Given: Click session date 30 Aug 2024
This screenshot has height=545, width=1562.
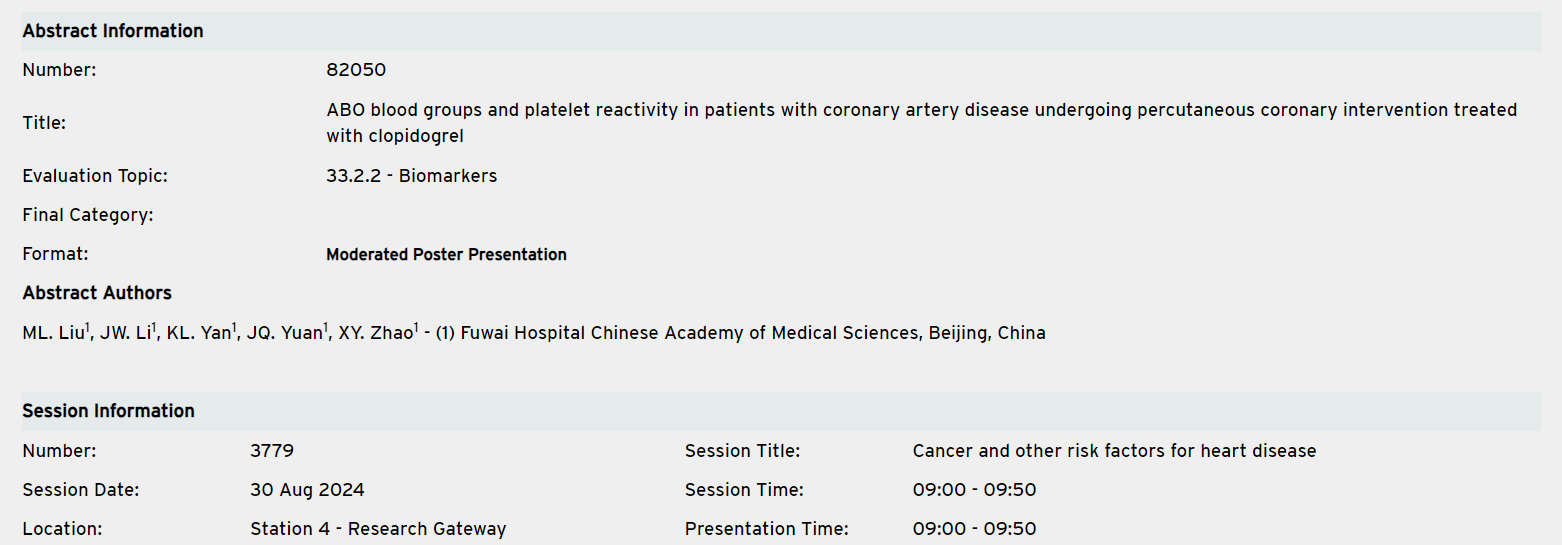Looking at the screenshot, I should point(307,490).
